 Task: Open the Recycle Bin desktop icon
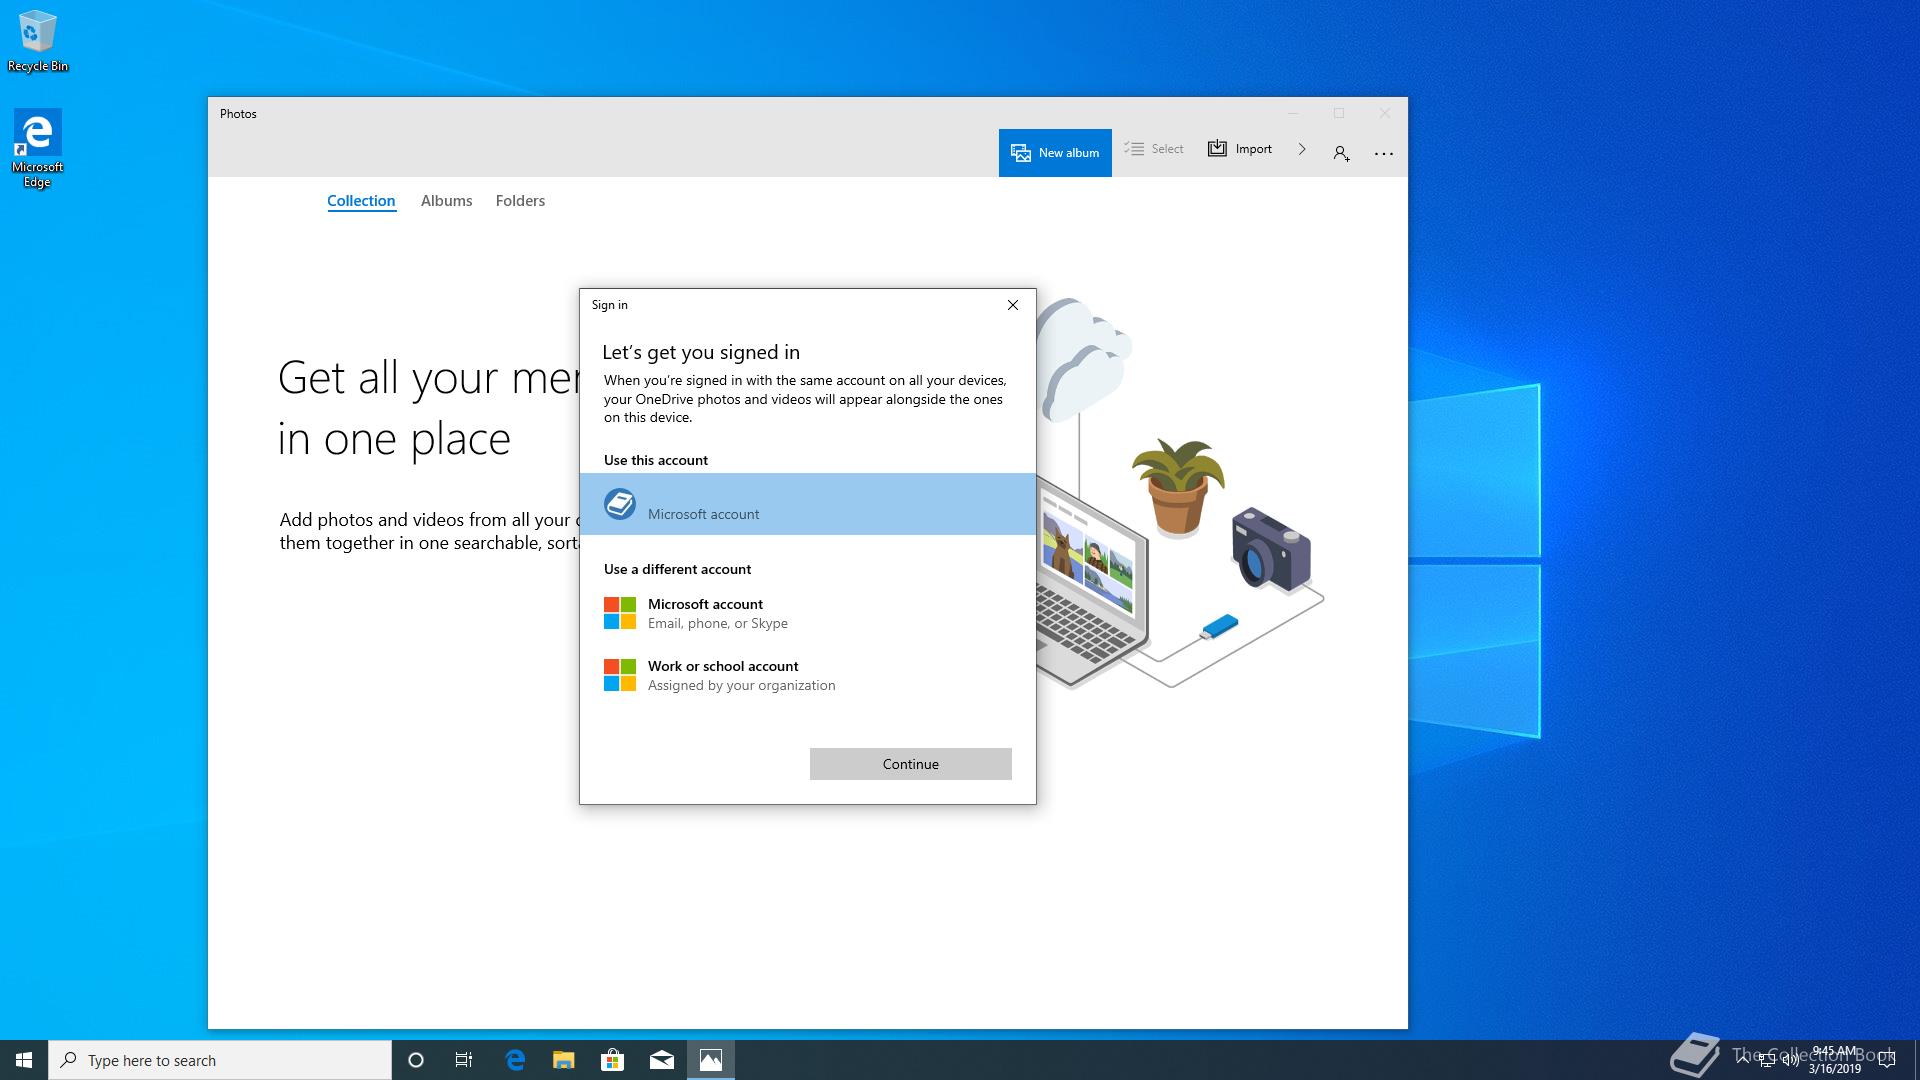(38, 41)
